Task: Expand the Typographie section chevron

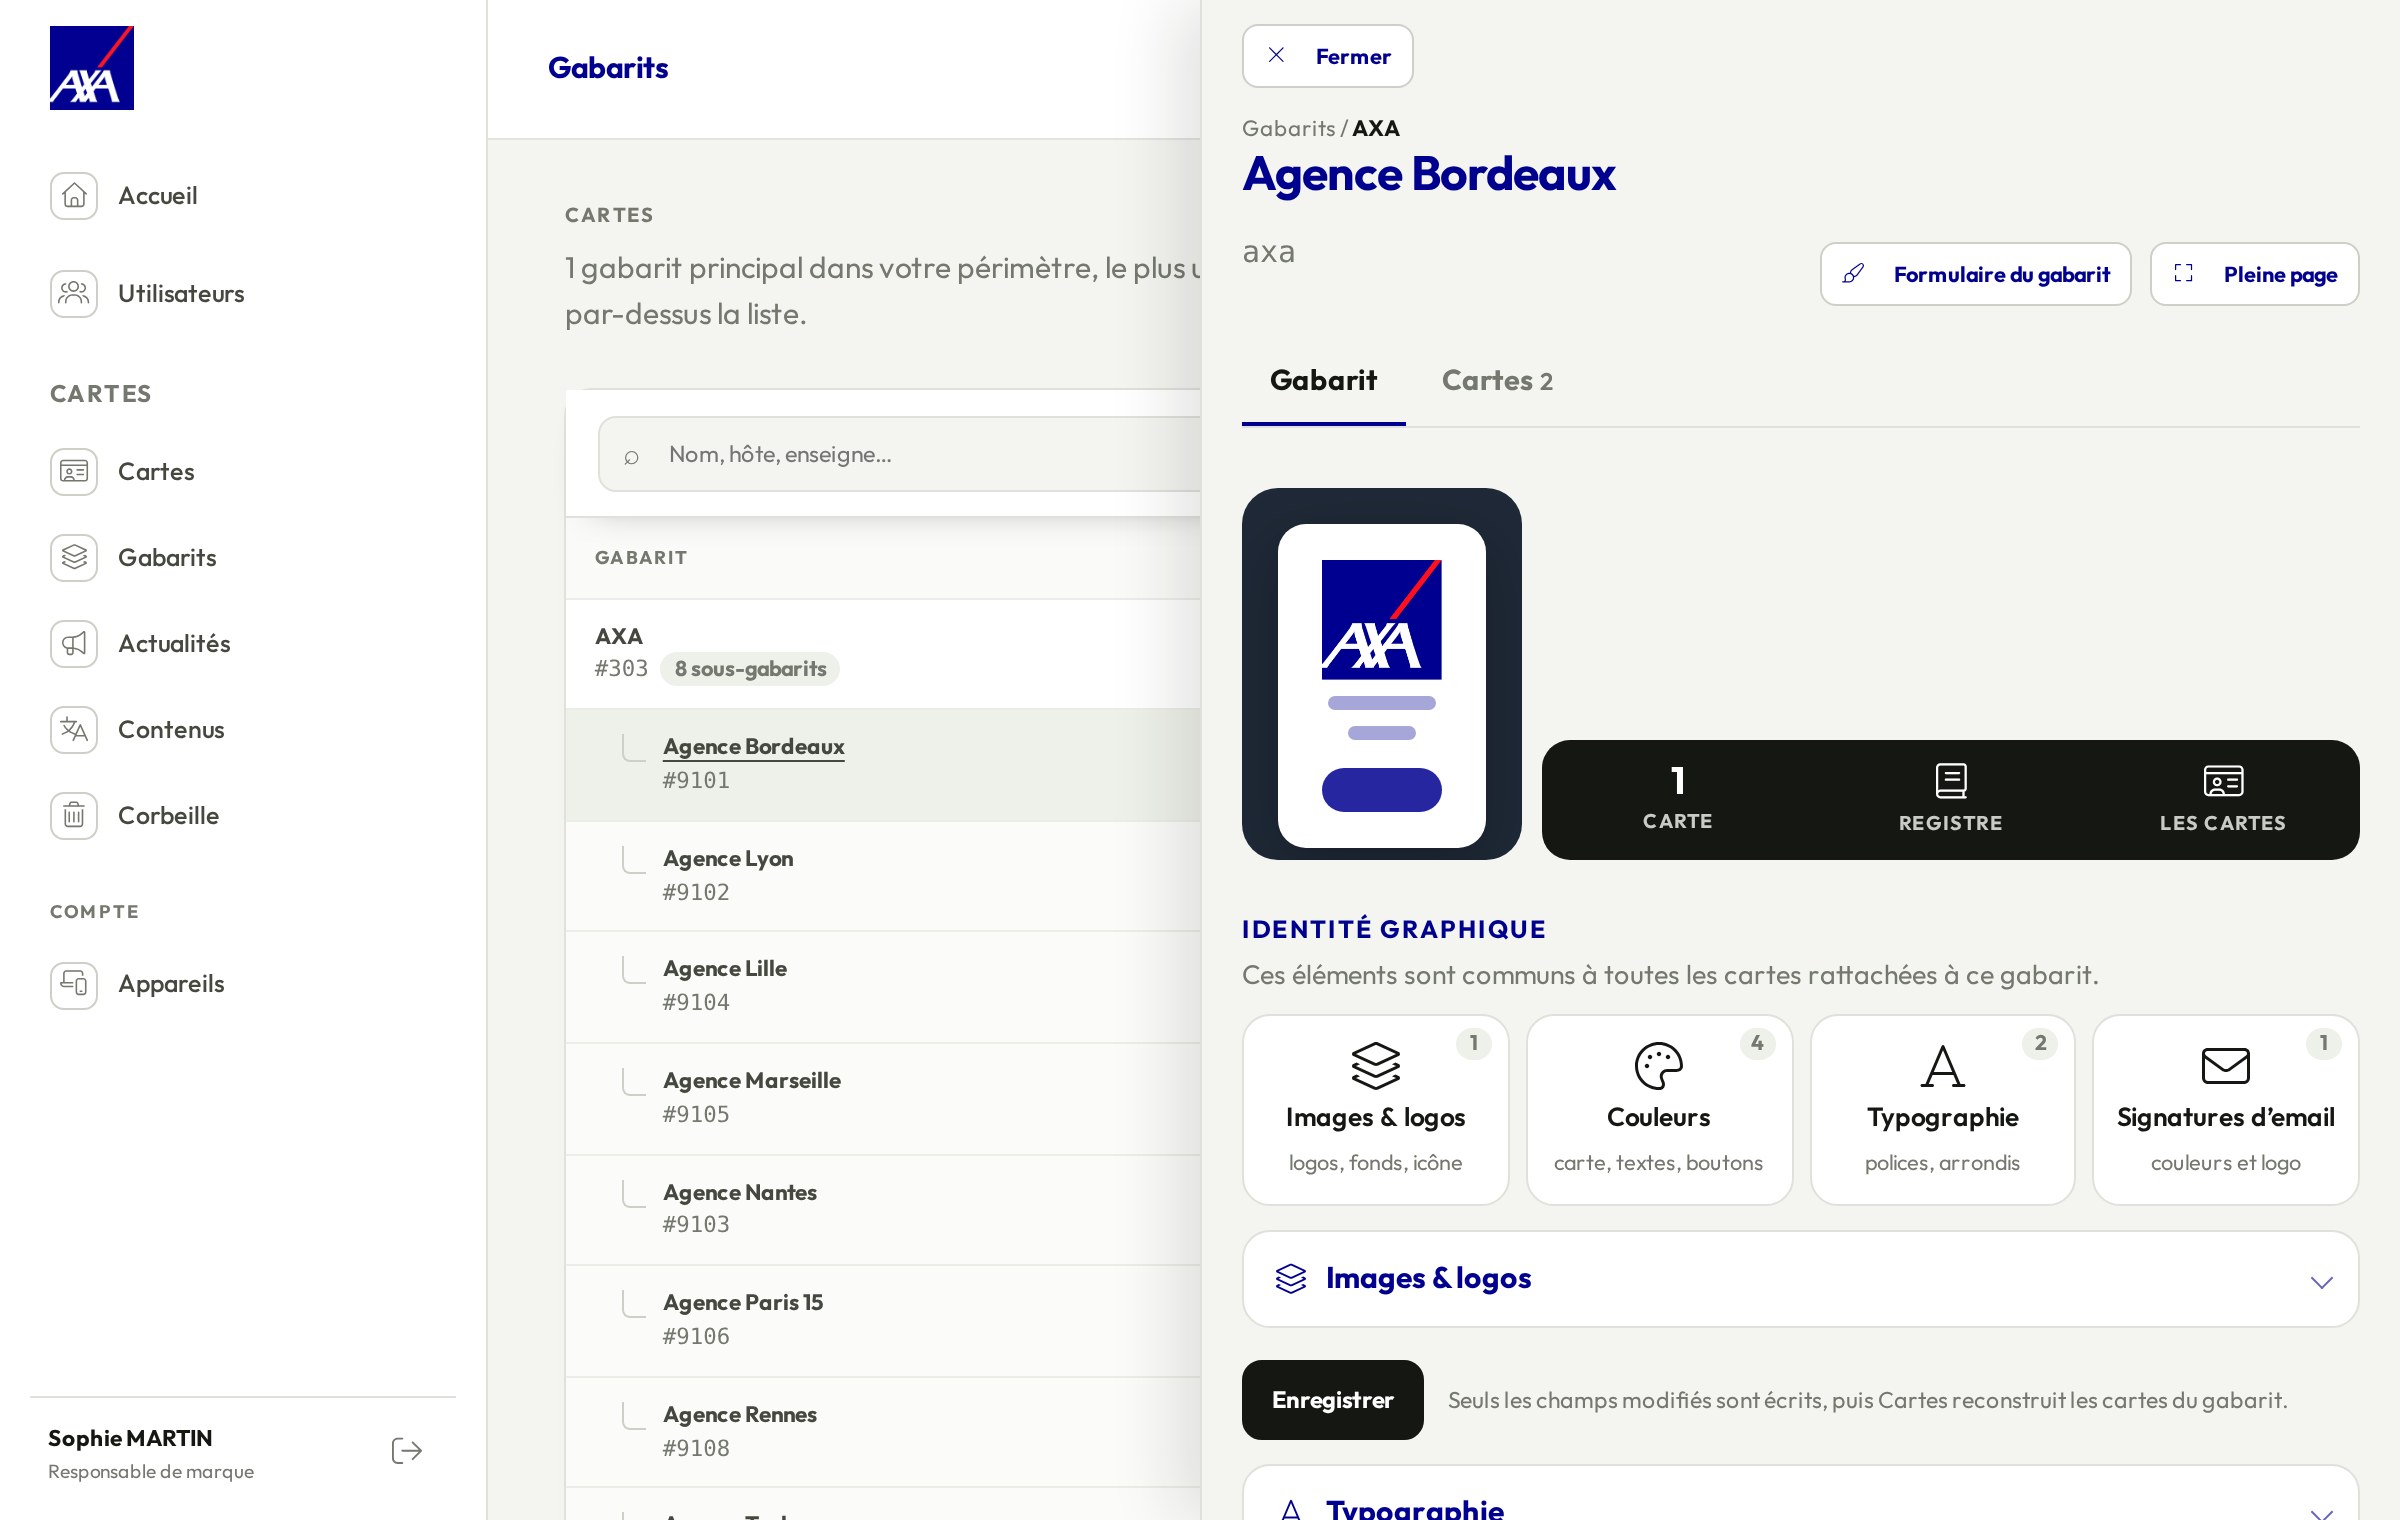Action: tap(2322, 1513)
